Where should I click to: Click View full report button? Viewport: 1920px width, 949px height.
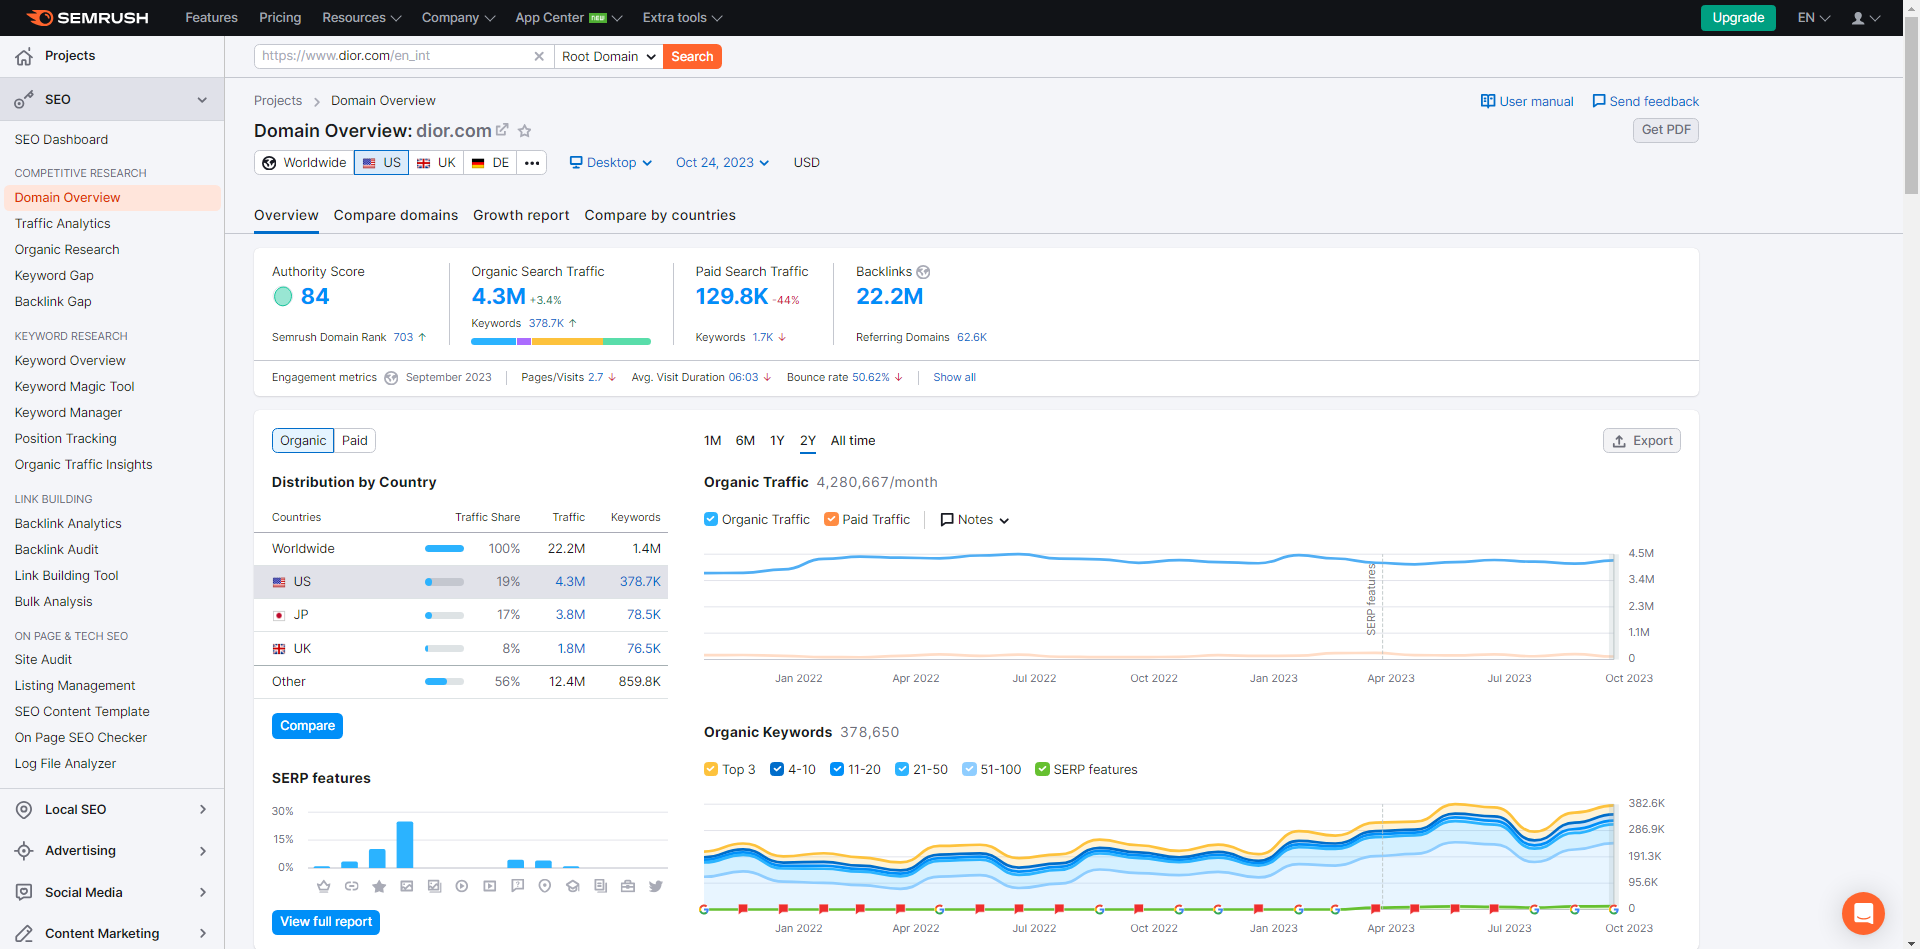(x=326, y=922)
